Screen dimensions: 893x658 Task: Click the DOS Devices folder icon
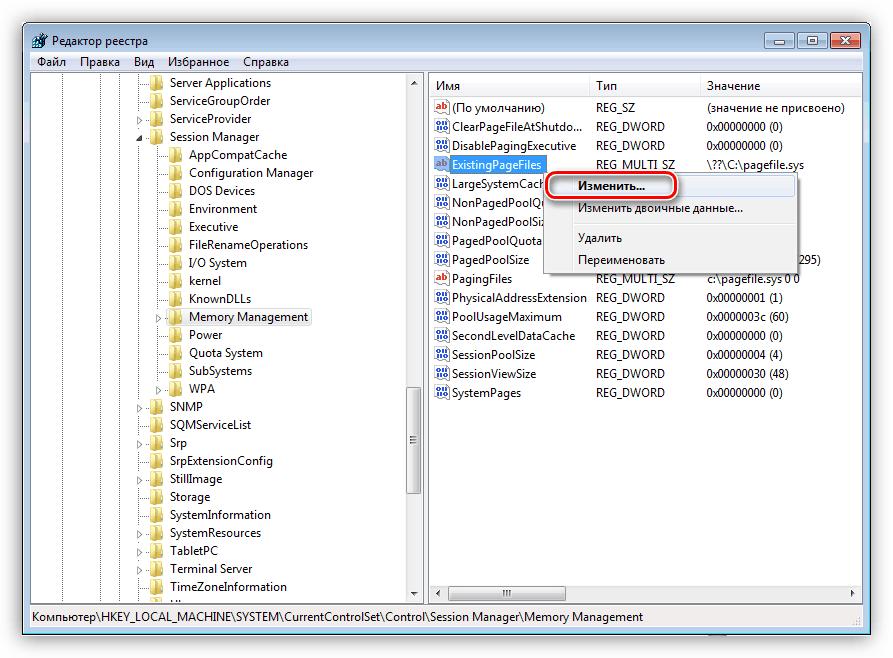(175, 191)
